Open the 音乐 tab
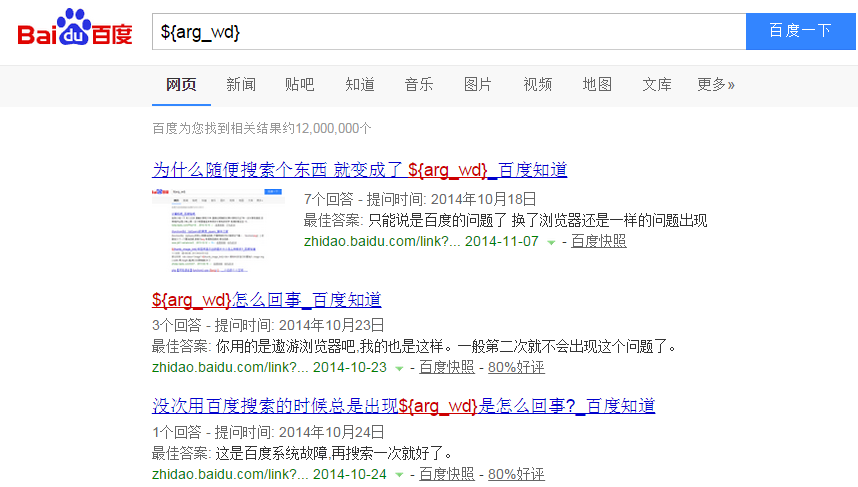 419,85
